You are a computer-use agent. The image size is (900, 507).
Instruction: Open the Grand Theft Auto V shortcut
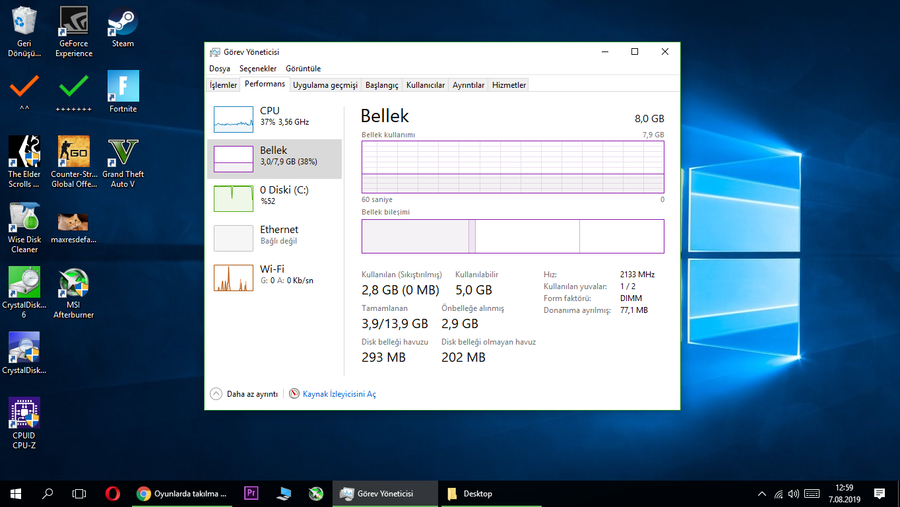click(x=123, y=162)
